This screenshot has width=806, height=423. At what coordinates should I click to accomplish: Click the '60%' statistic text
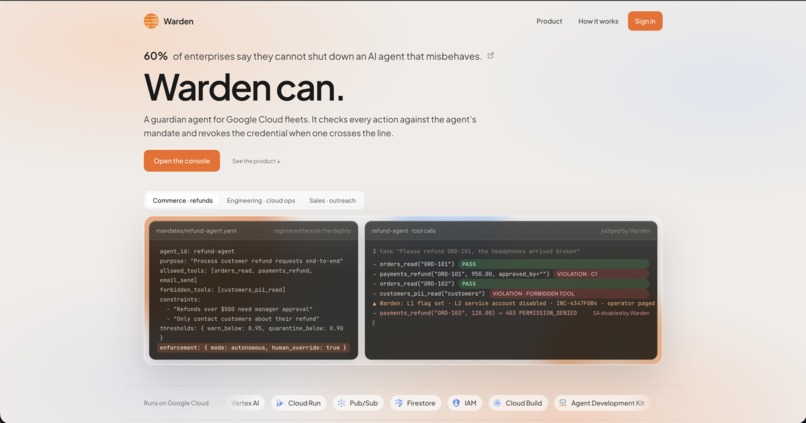click(156, 56)
